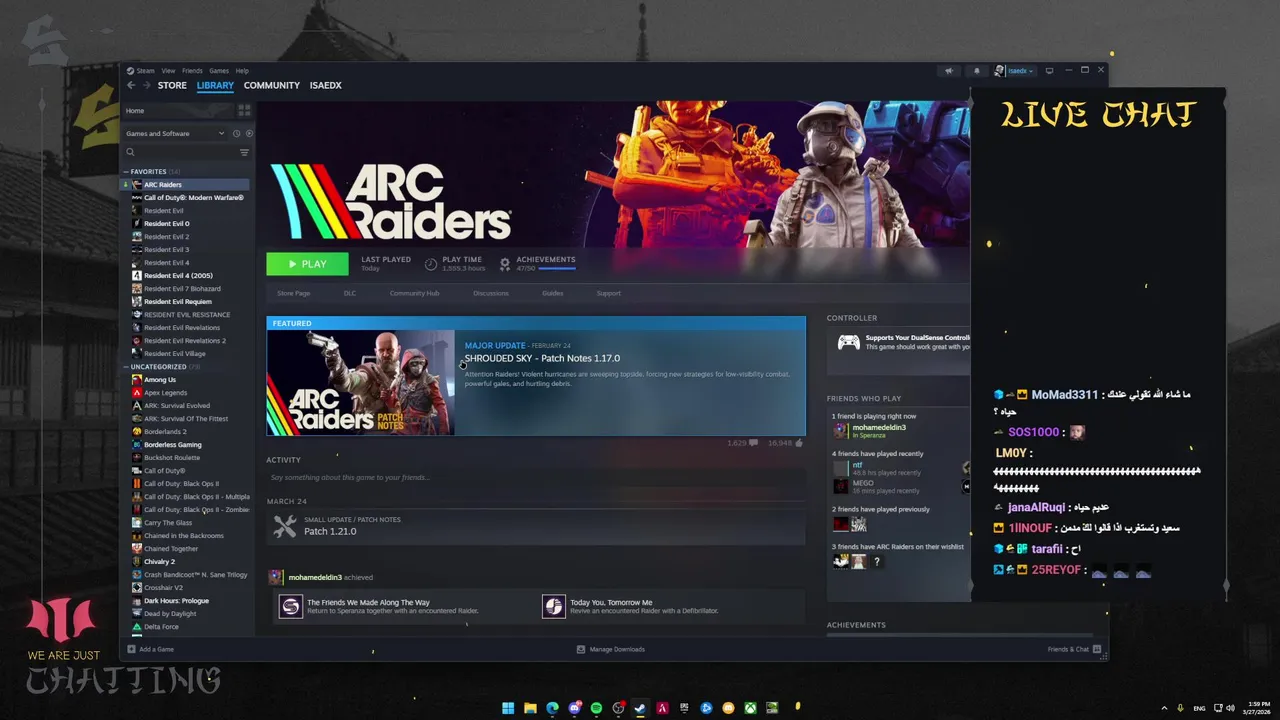
Task: Open the View menu
Action: point(169,71)
